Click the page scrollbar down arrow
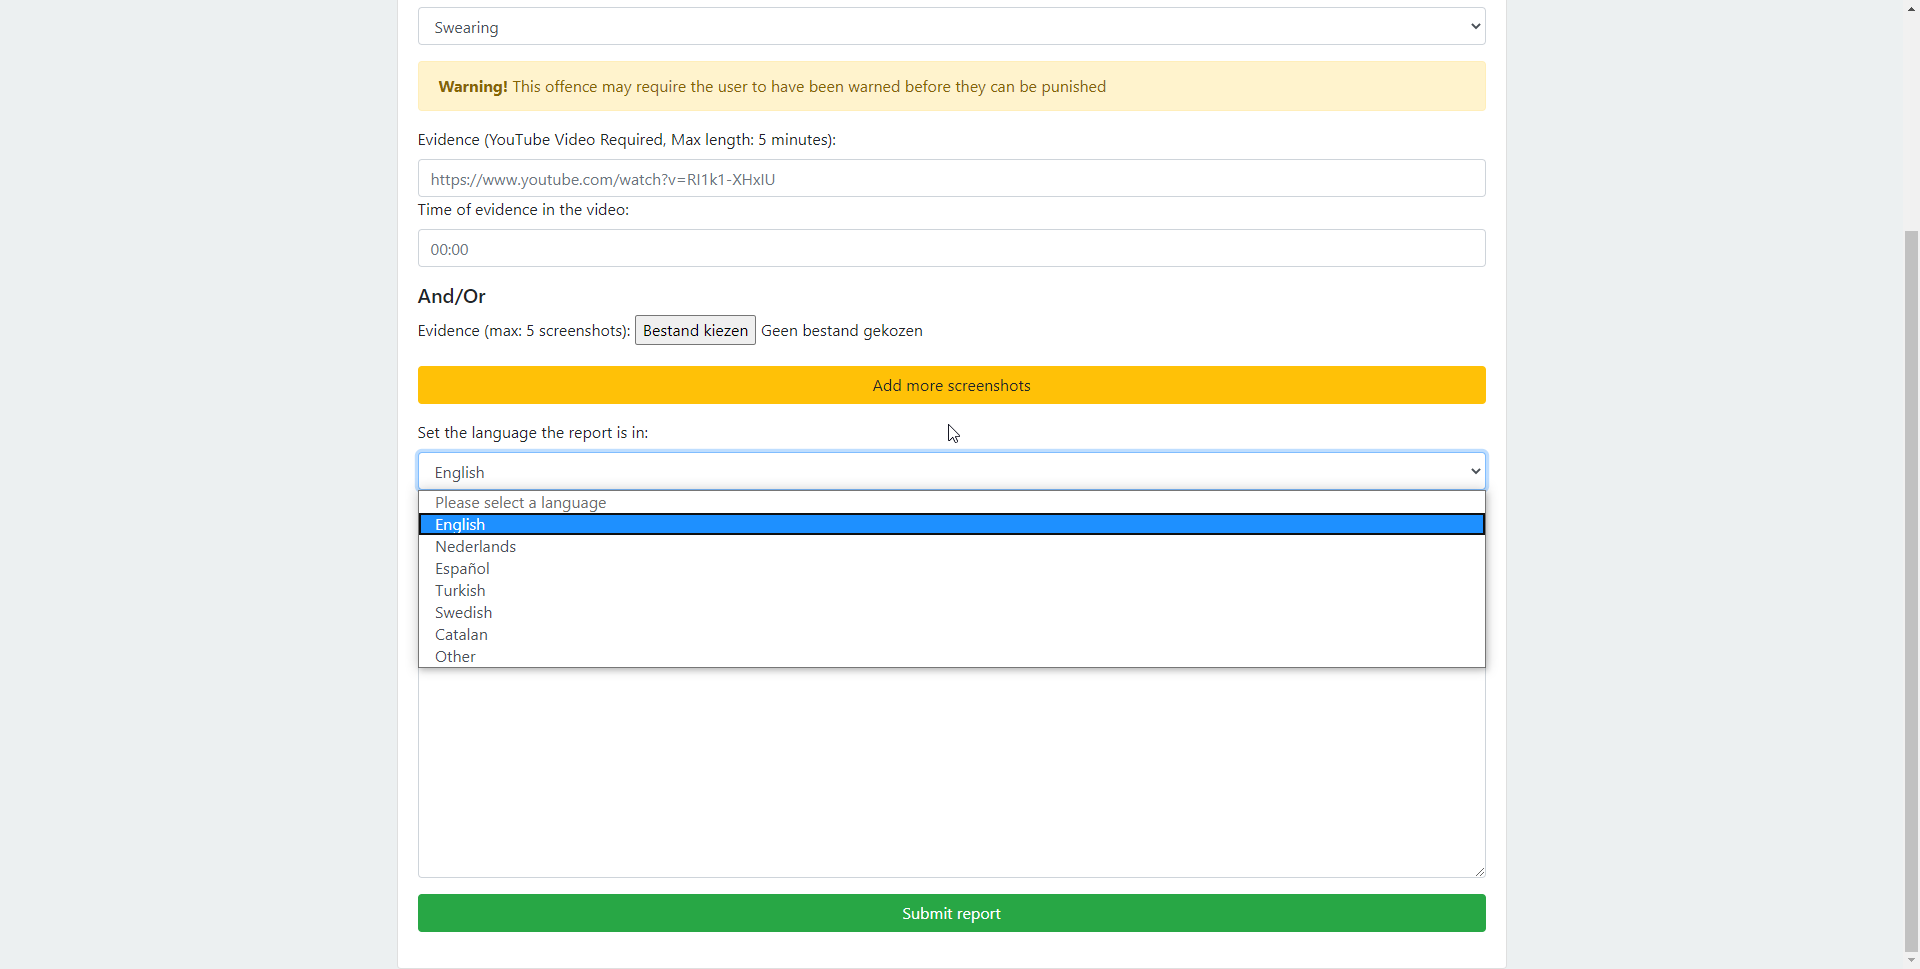The height and width of the screenshot is (969, 1920). 1911,960
